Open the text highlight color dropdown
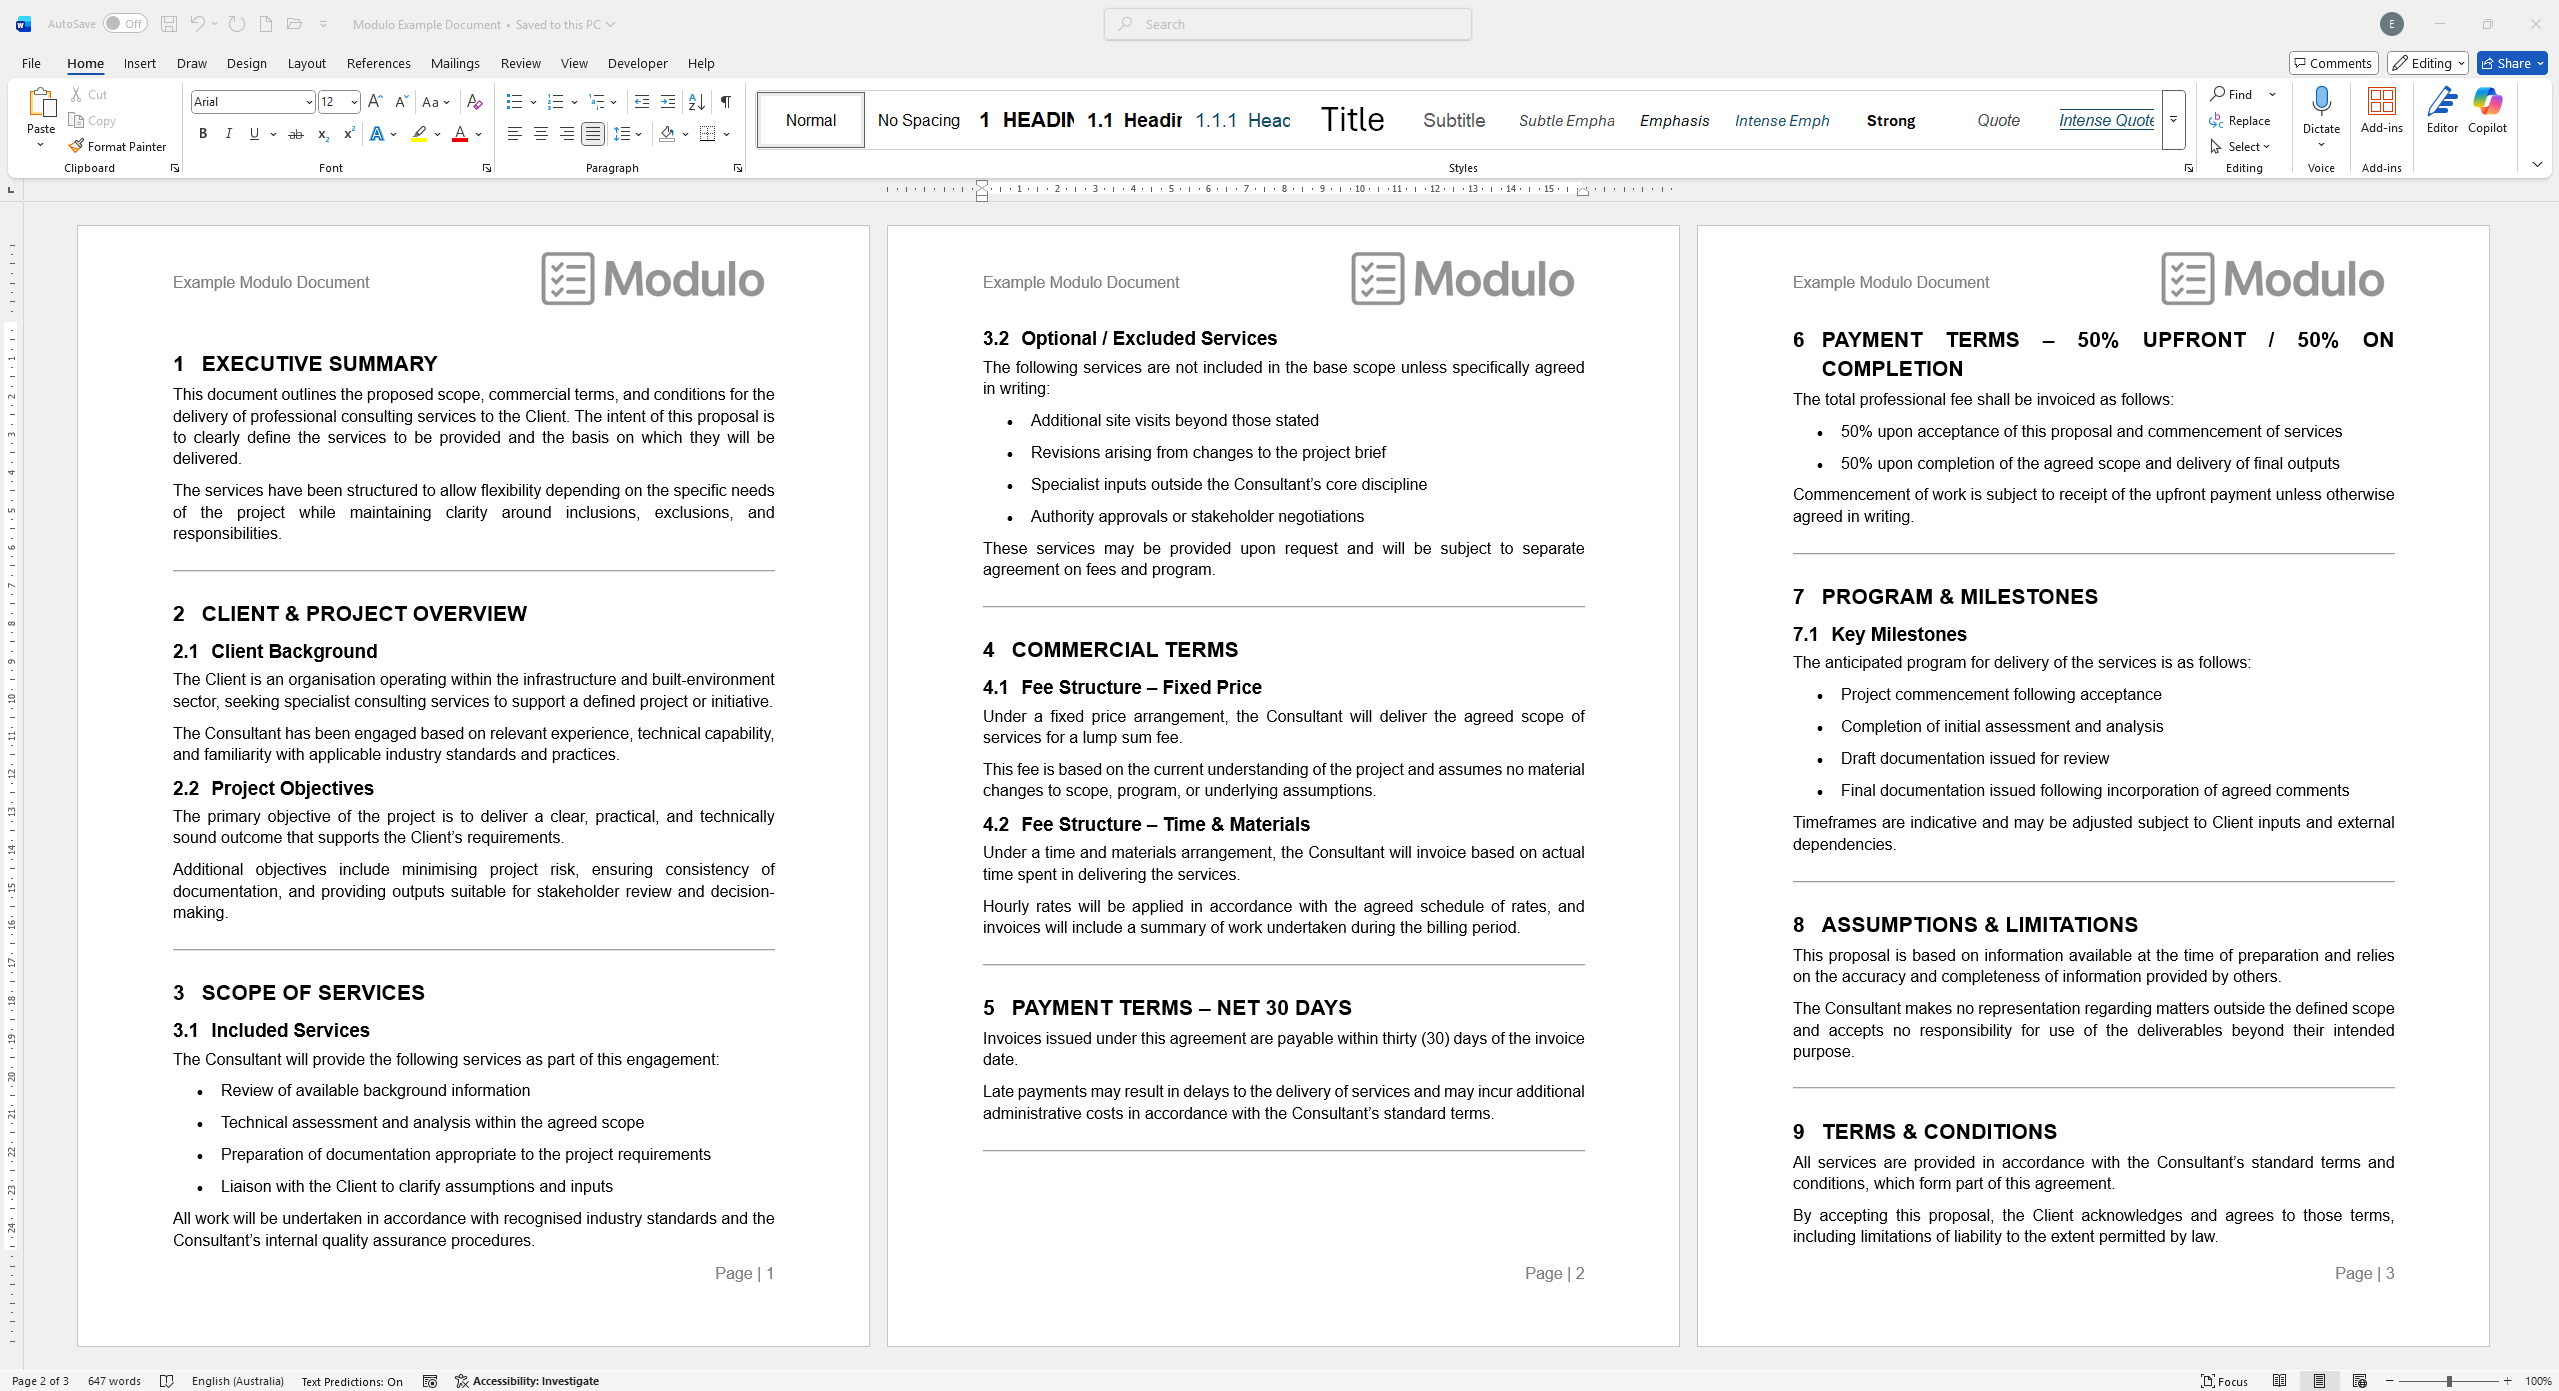Viewport: 2559px width, 1391px height. coord(435,133)
